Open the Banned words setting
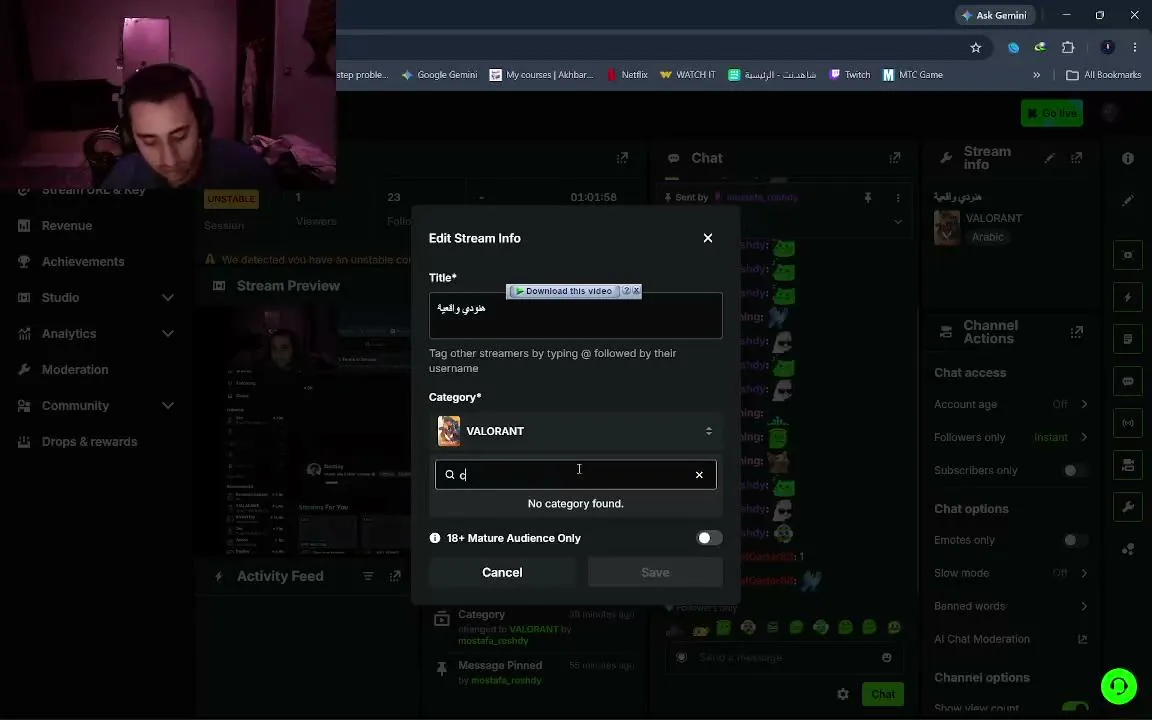Image resolution: width=1152 pixels, height=720 pixels. 1010,607
